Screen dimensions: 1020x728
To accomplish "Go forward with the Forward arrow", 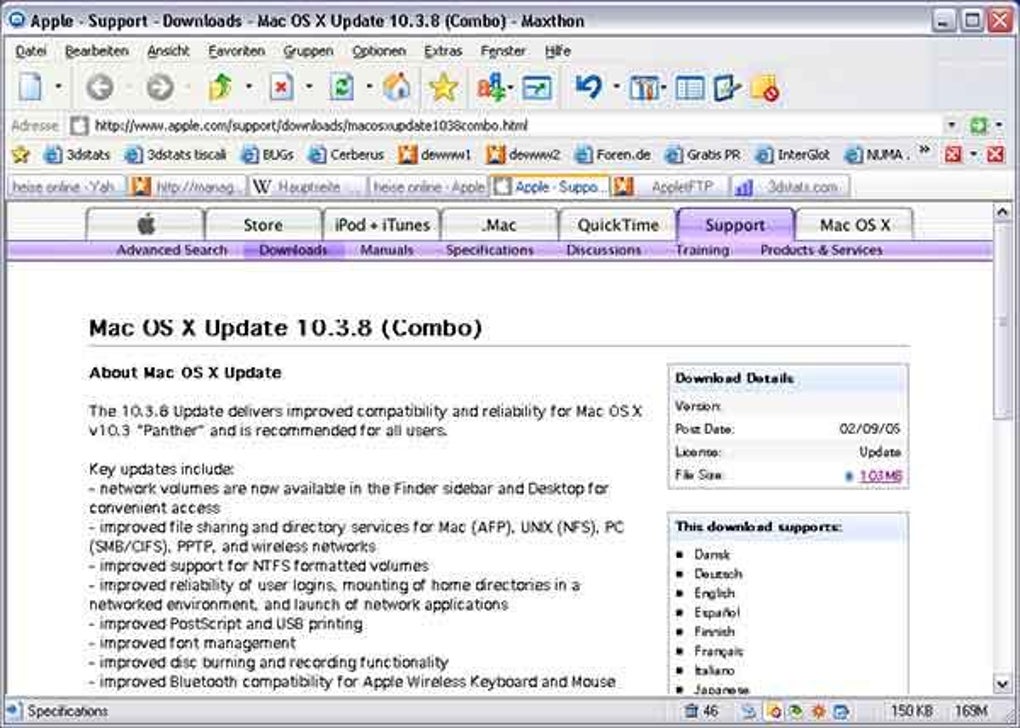I will [159, 87].
